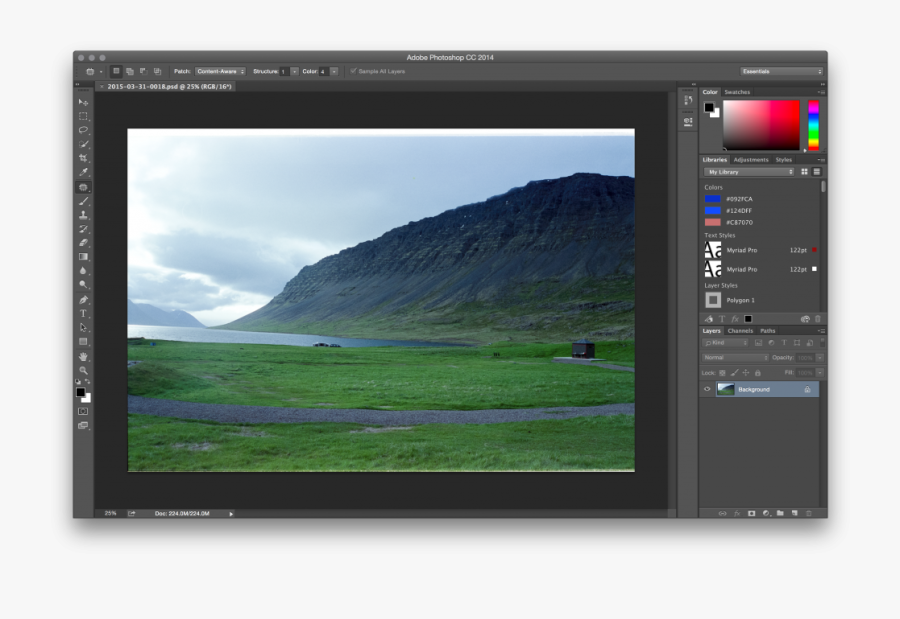Select the Lasso tool
The image size is (900, 619).
point(84,130)
